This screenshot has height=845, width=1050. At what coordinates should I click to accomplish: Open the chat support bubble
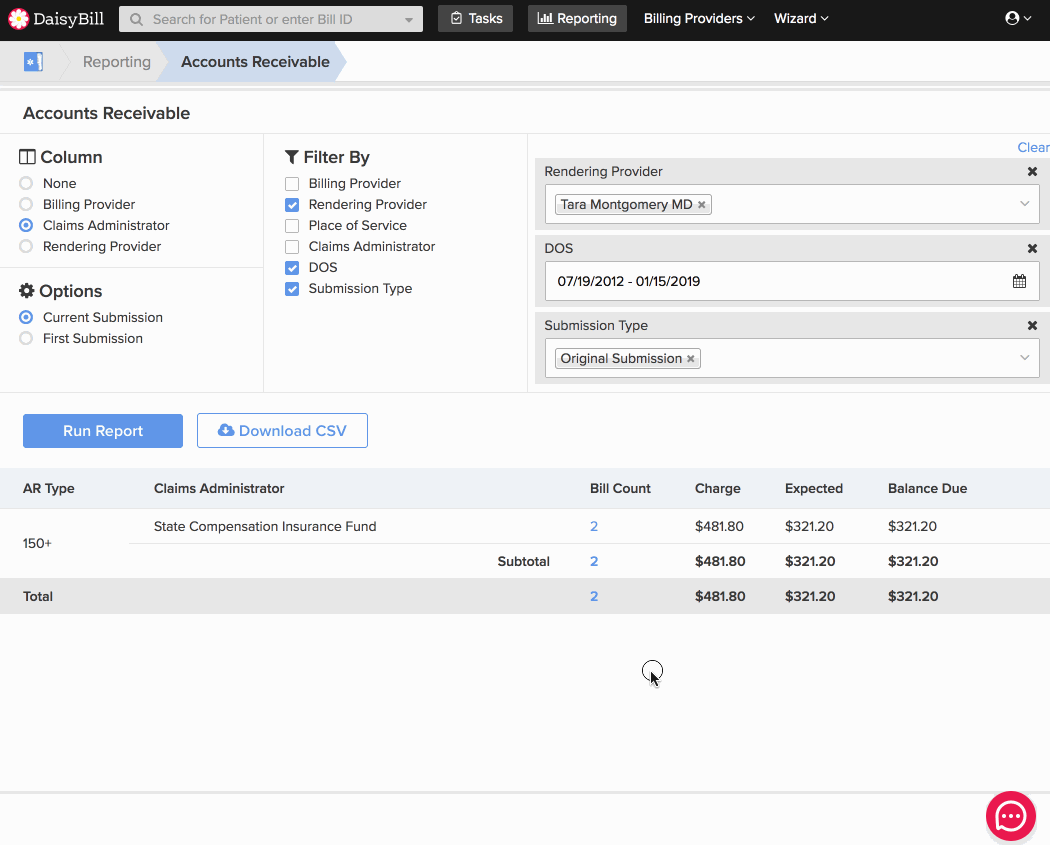[1010, 816]
